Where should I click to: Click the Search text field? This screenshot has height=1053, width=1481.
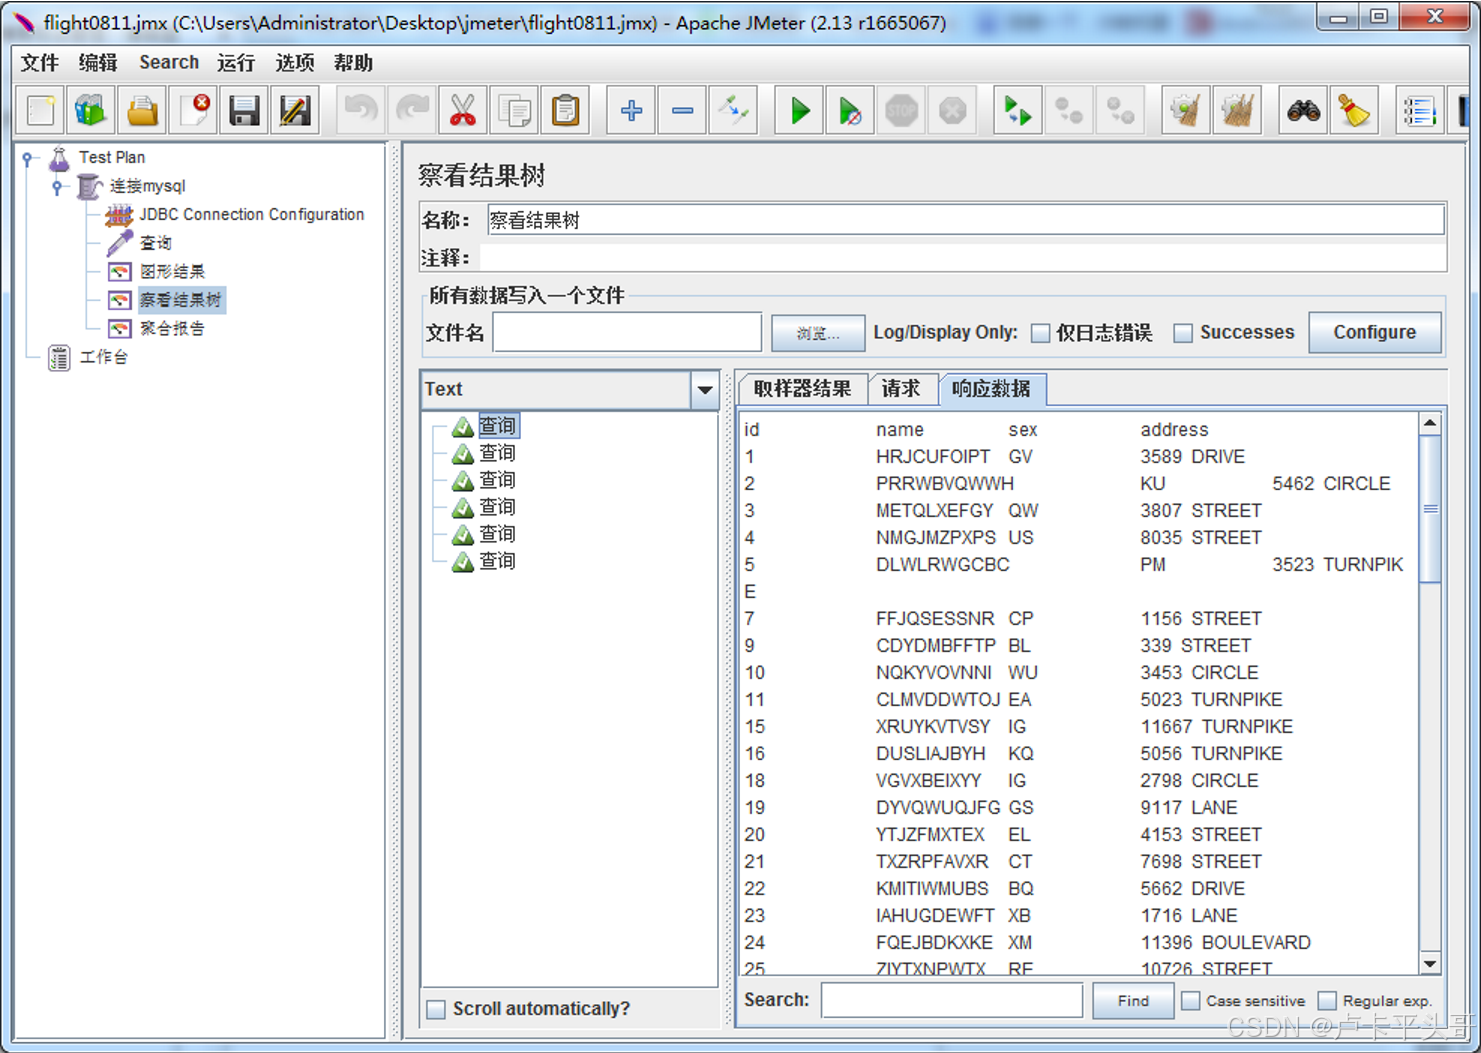[951, 1000]
